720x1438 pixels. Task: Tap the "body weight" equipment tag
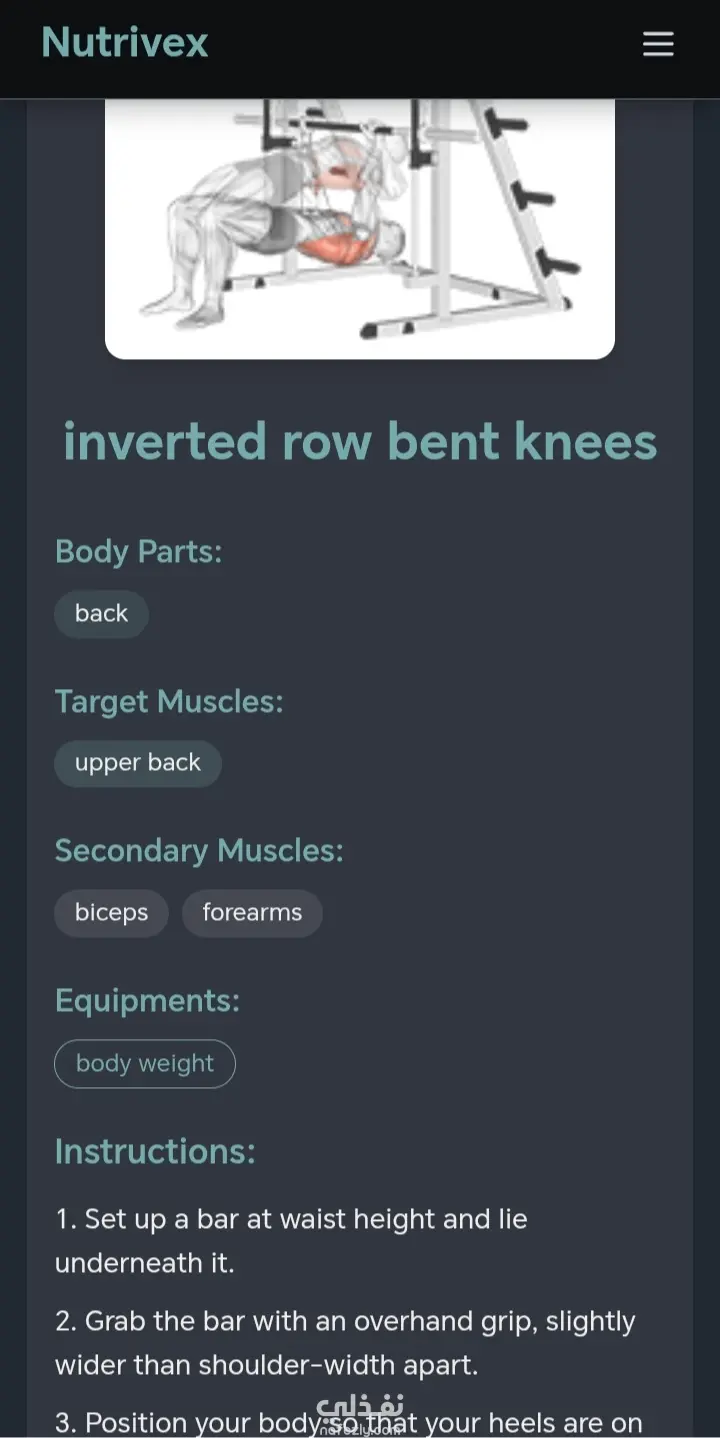[x=145, y=1063]
